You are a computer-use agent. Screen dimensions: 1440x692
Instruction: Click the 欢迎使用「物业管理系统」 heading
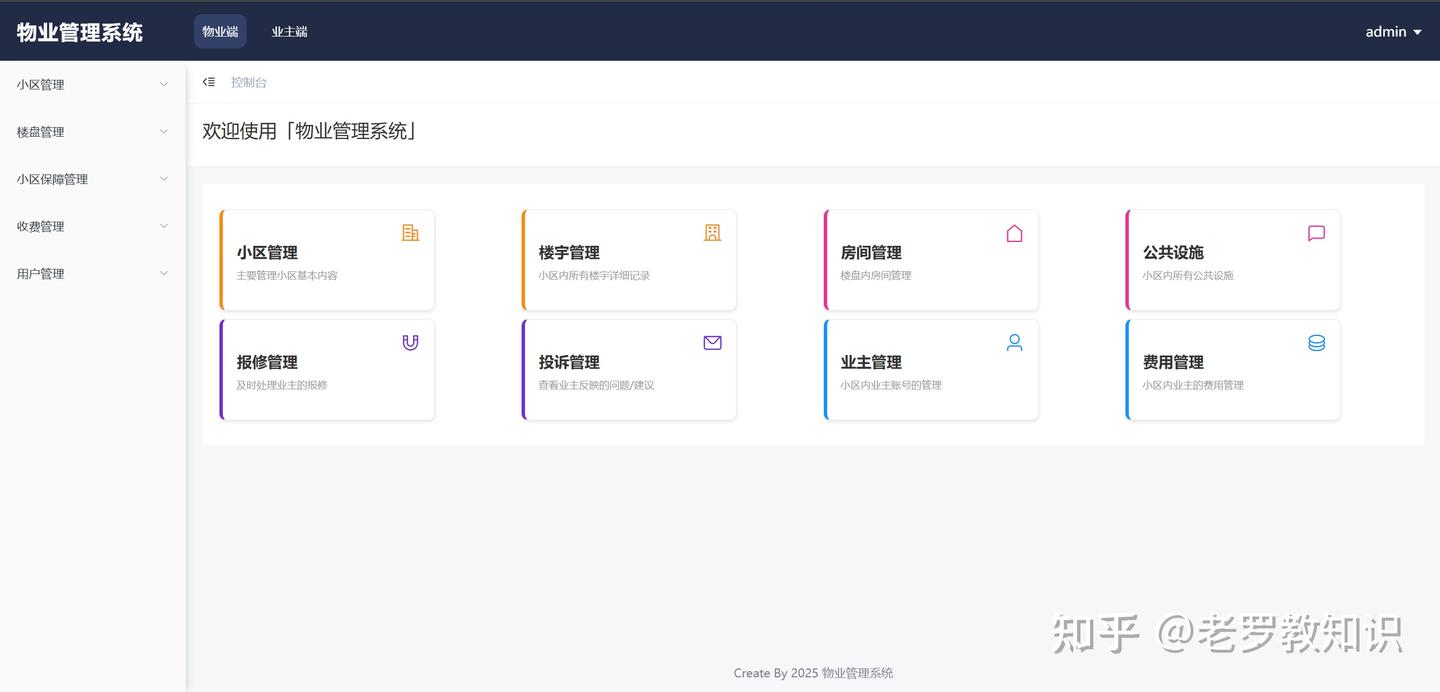click(x=310, y=131)
